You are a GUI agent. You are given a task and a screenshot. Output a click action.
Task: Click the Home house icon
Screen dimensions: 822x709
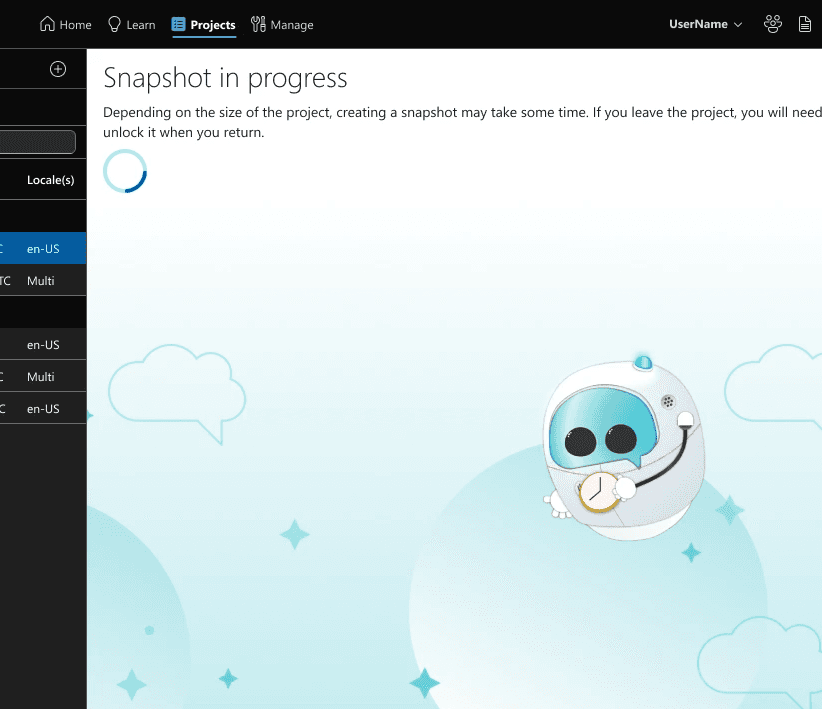click(47, 24)
